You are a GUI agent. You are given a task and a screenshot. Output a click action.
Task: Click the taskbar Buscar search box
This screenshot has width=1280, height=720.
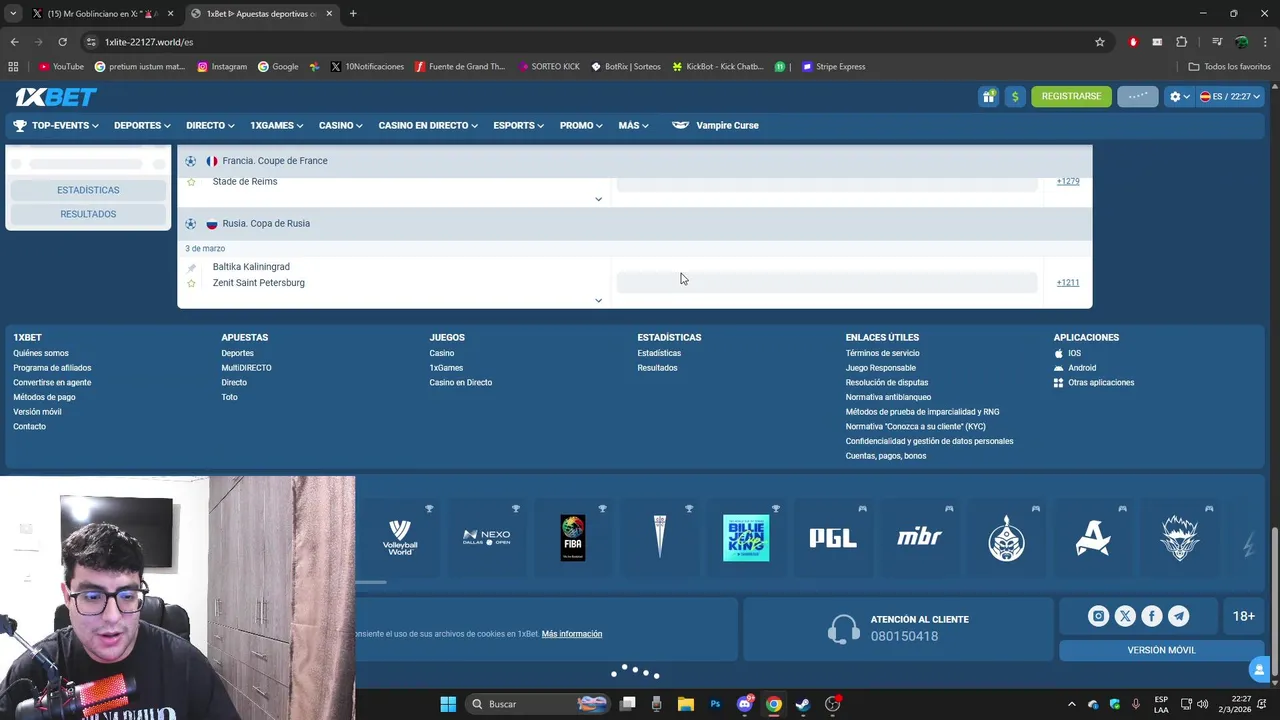[x=537, y=704]
